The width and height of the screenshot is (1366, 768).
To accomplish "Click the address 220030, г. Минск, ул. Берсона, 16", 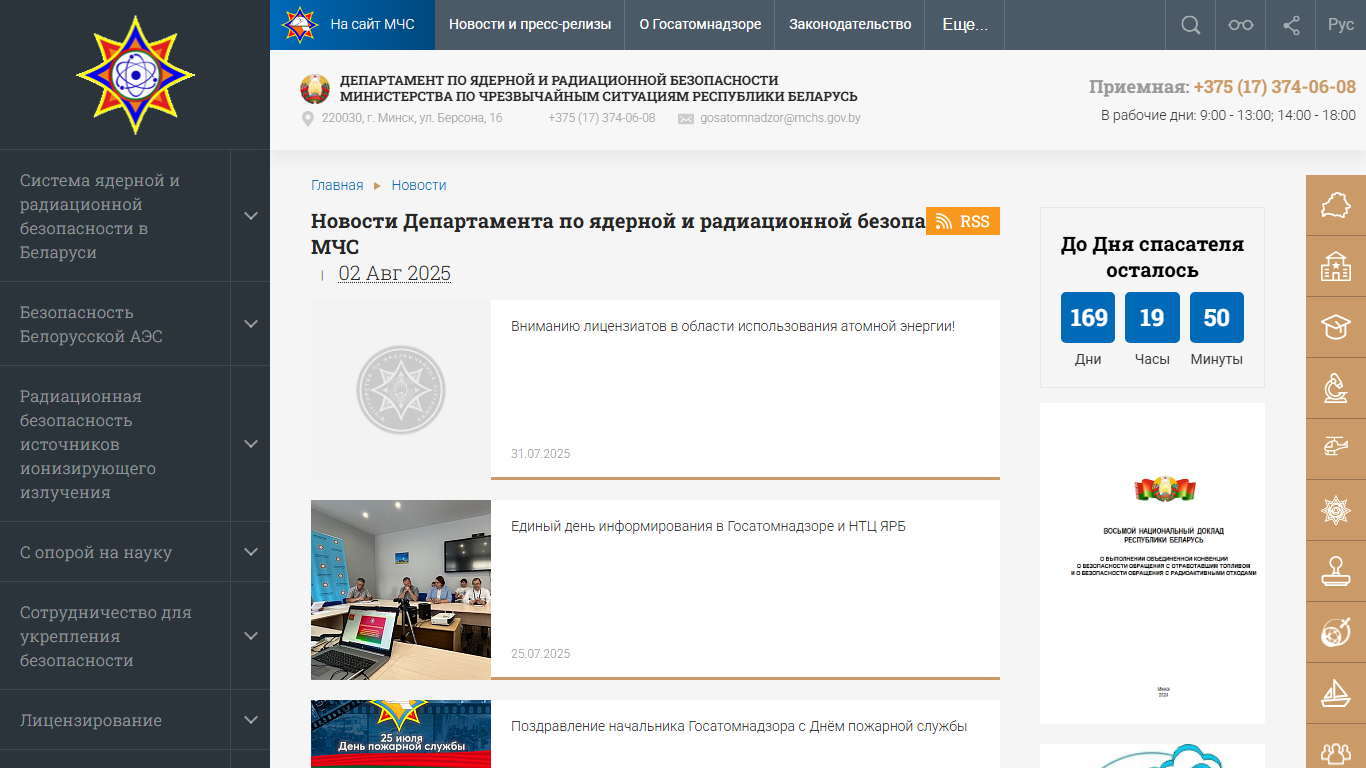I will tap(412, 118).
